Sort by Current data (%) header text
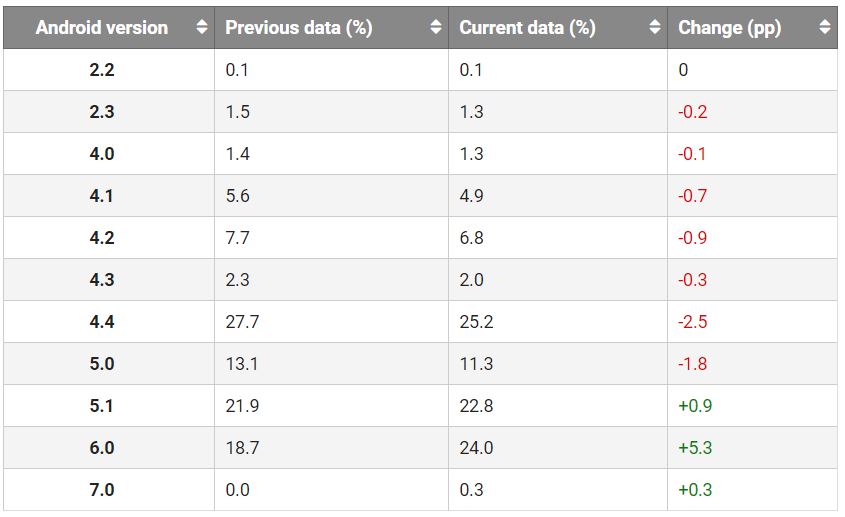The height and width of the screenshot is (517, 845). point(527,28)
